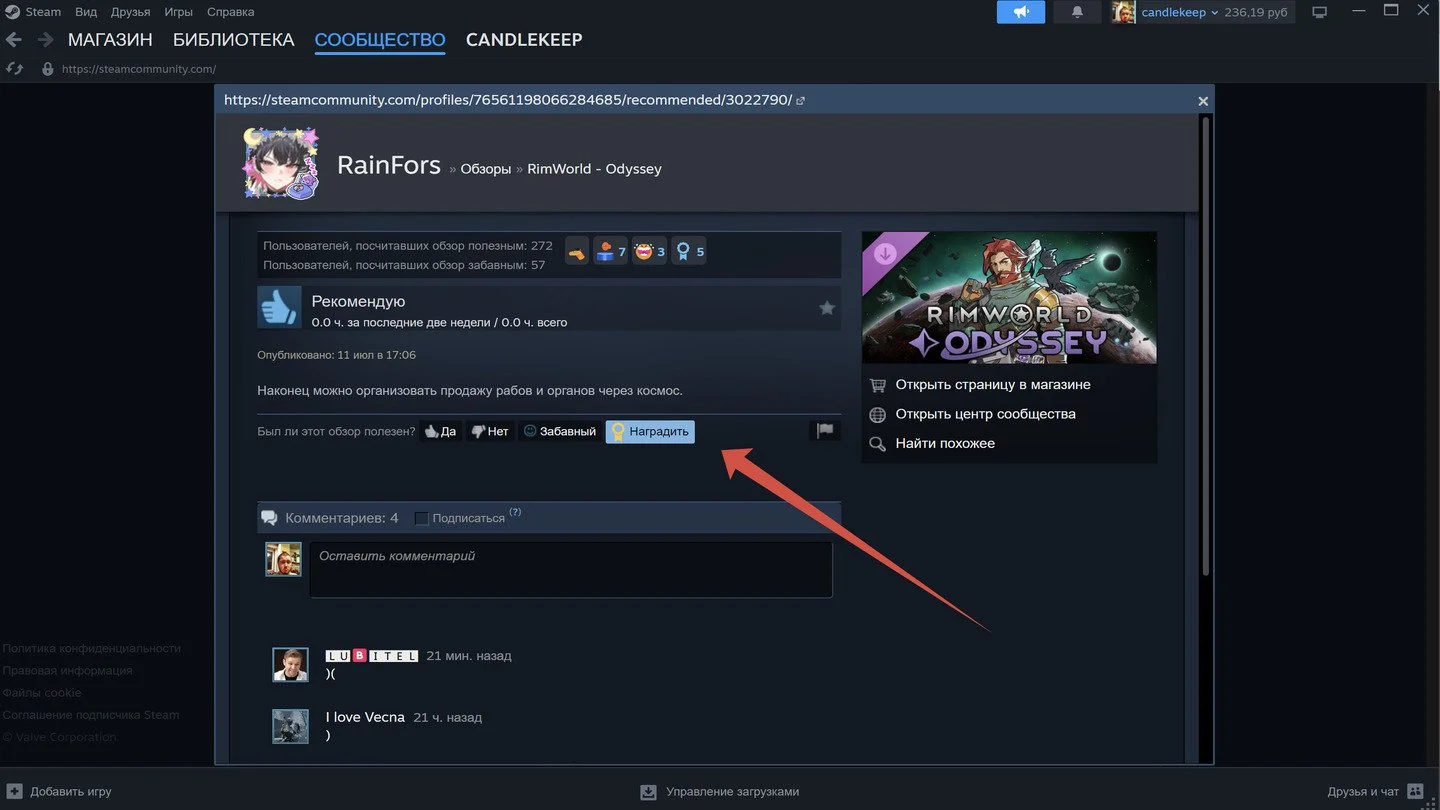Click the first award icon without a count

[x=577, y=252]
